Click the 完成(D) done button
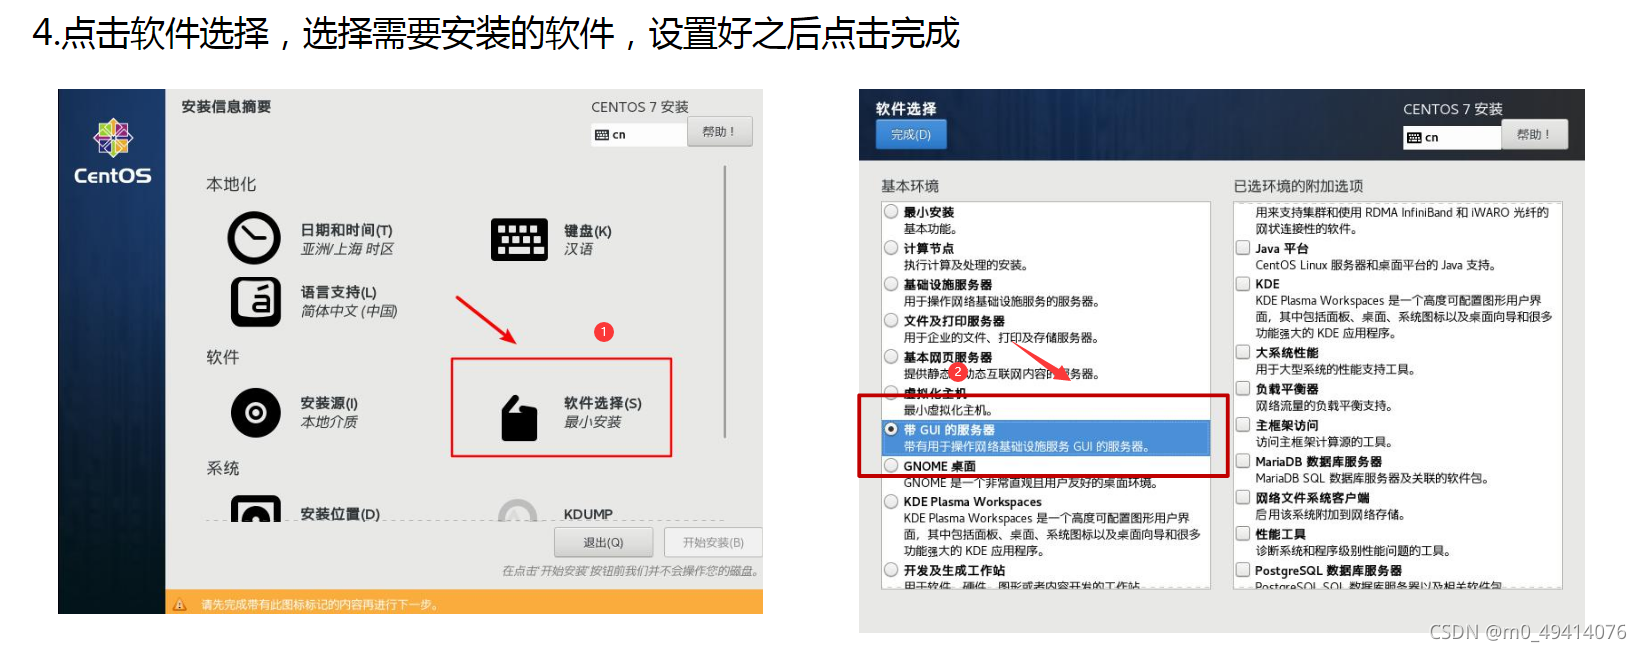This screenshot has height=652, width=1642. (911, 135)
